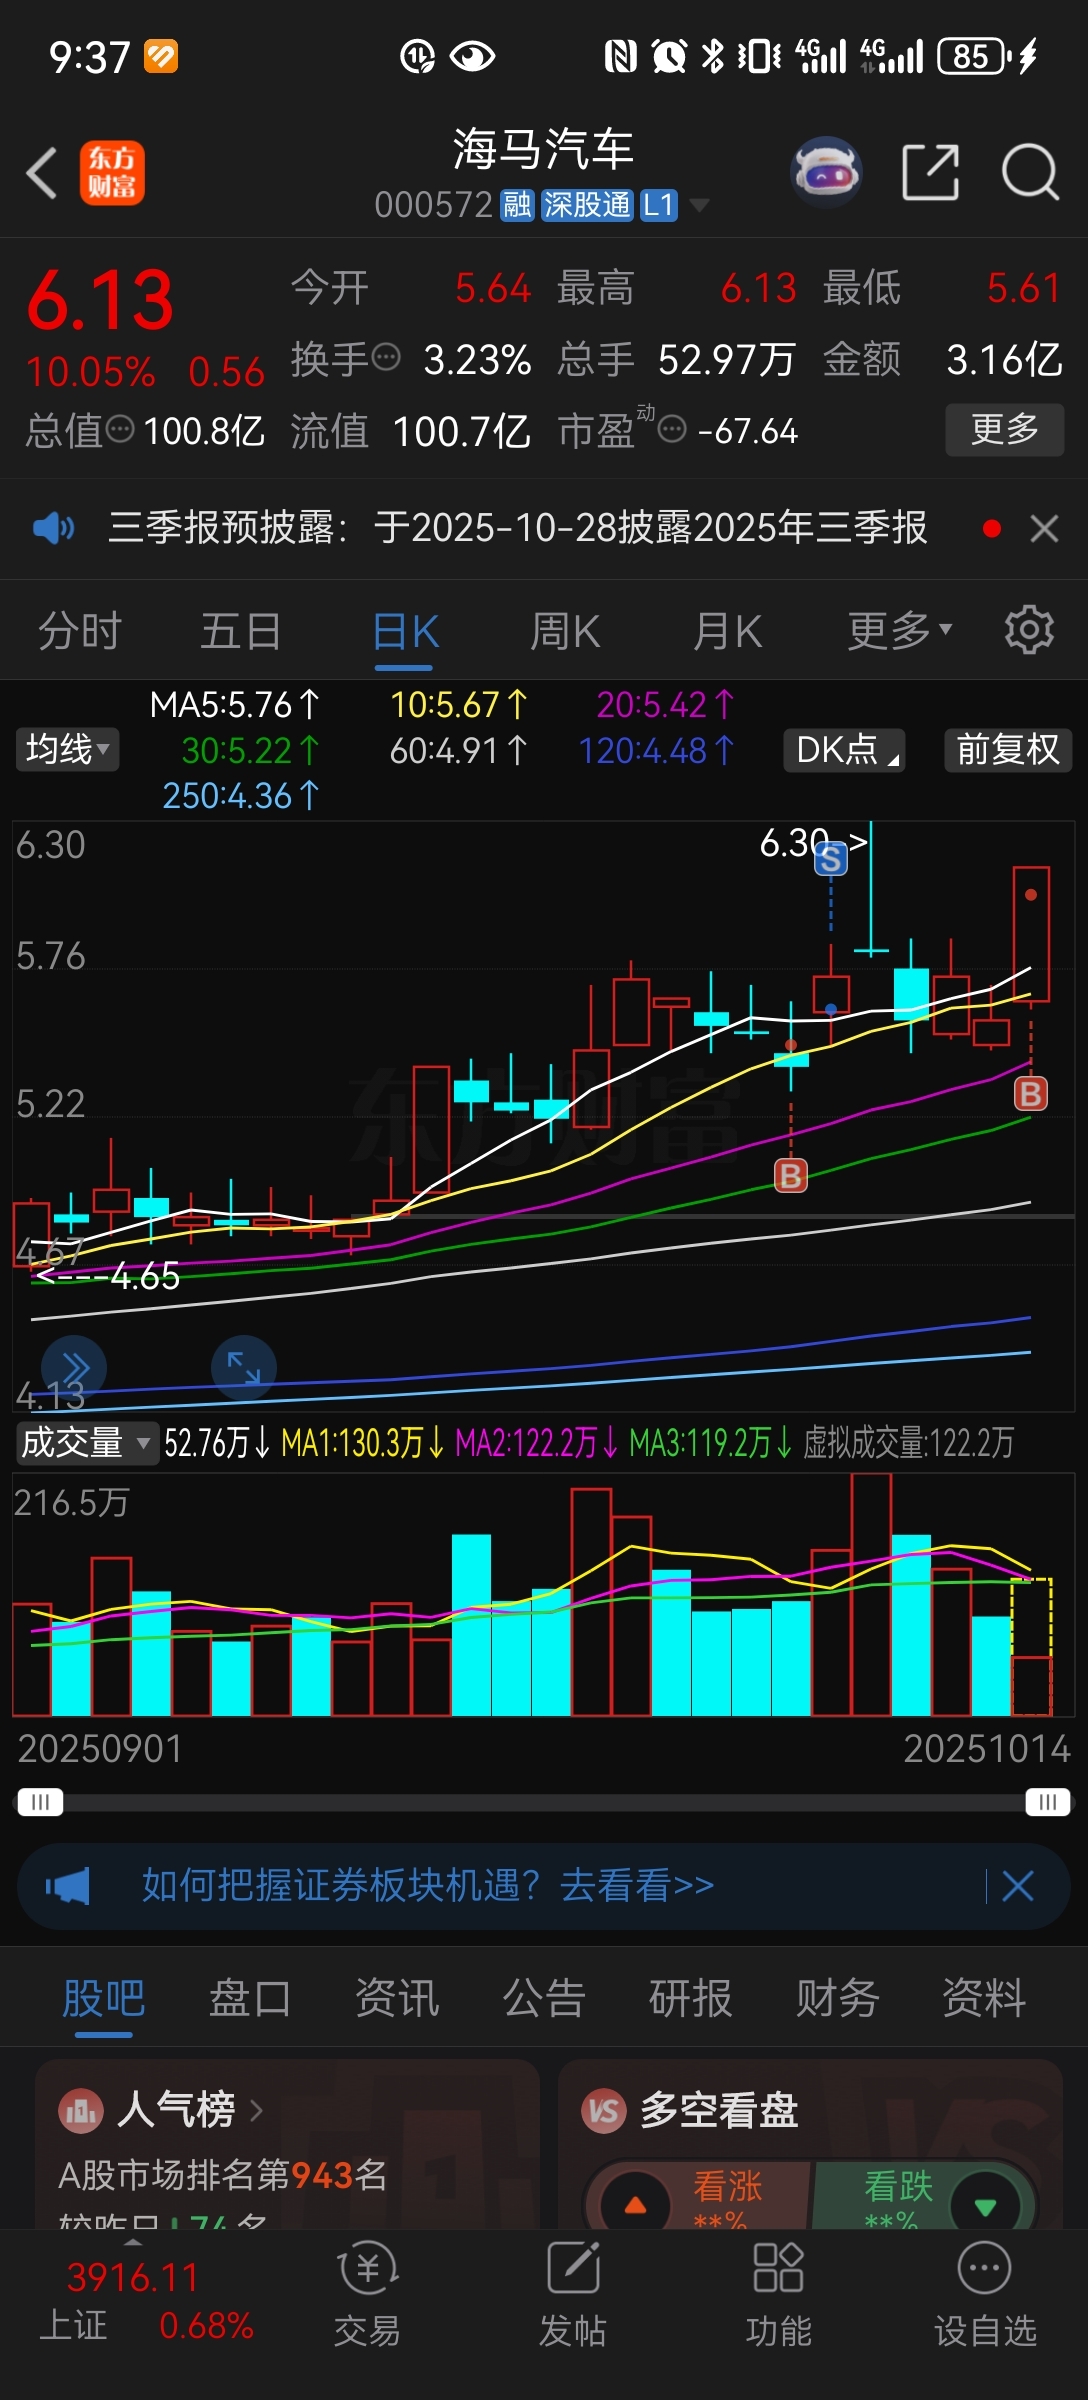Tap the VS 多空看盘 icon
The height and width of the screenshot is (2400, 1088).
tap(604, 2111)
